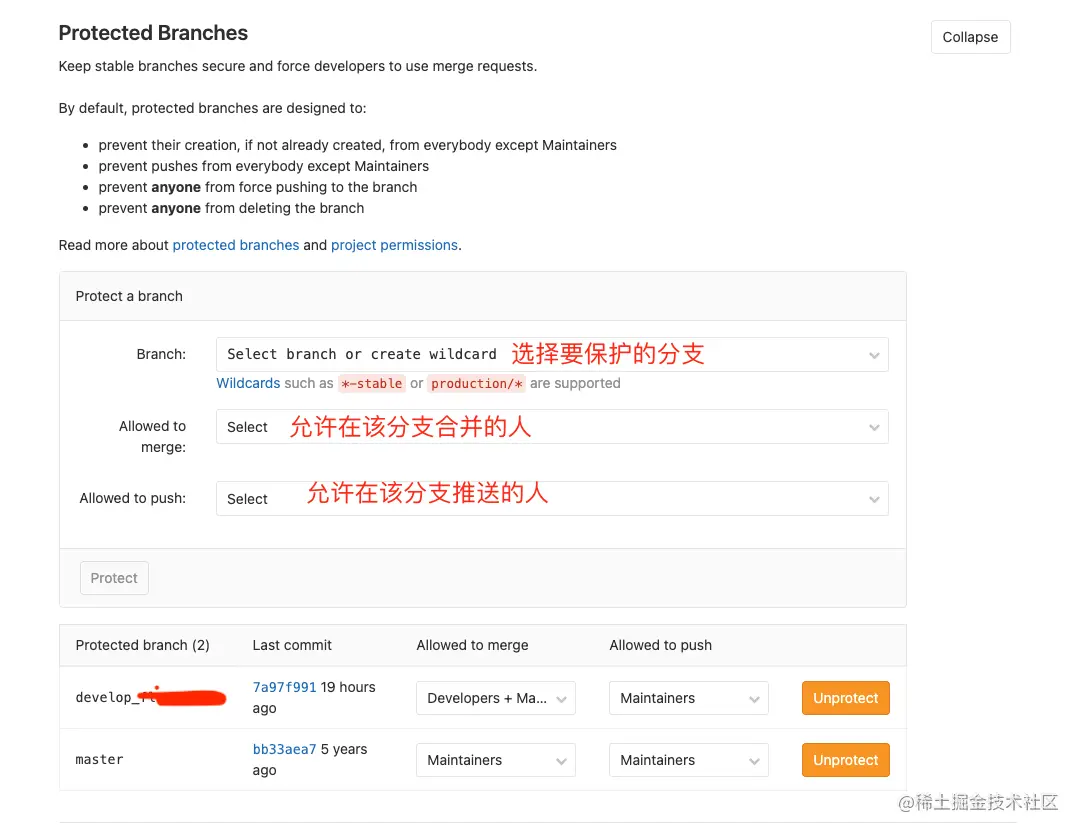Unprotect the develop branch
The width and height of the screenshot is (1082, 836).
click(x=845, y=698)
